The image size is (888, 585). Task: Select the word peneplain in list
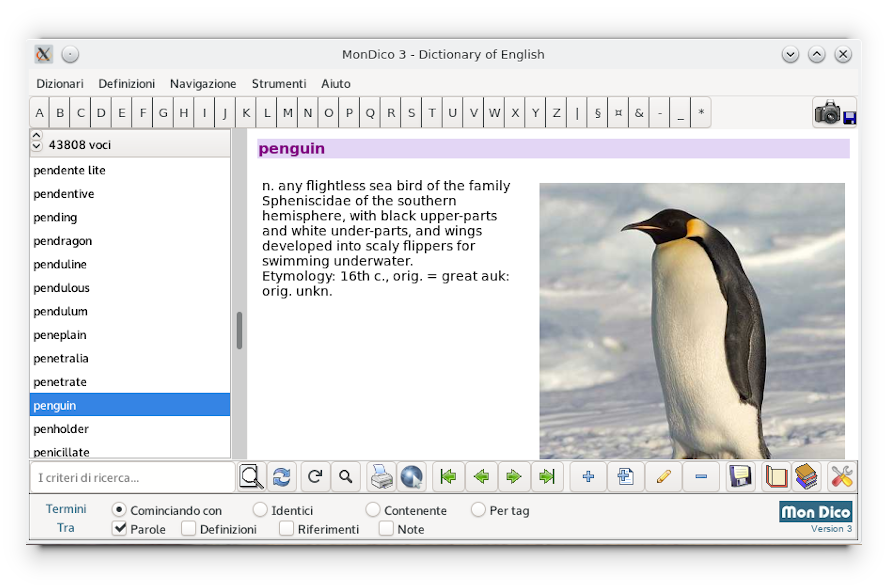[130, 335]
